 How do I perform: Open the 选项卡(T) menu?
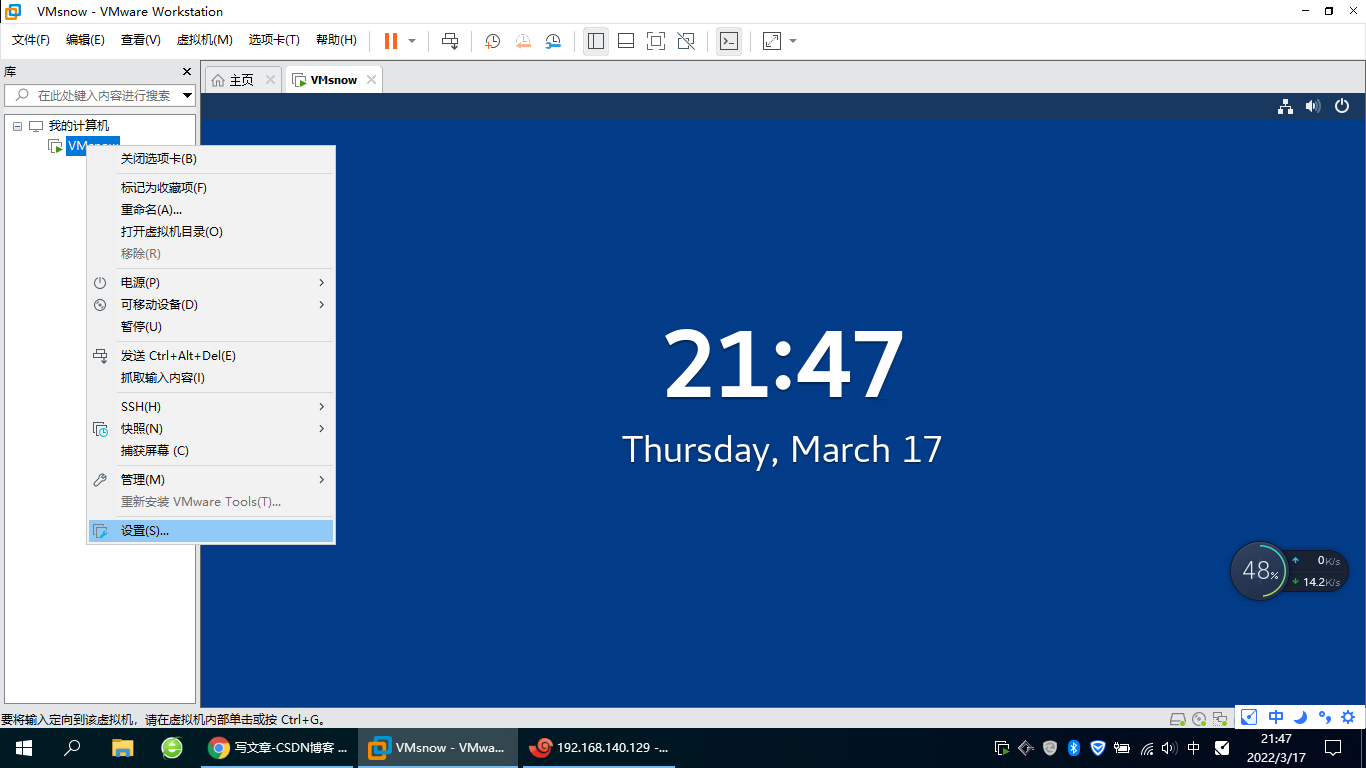[274, 40]
